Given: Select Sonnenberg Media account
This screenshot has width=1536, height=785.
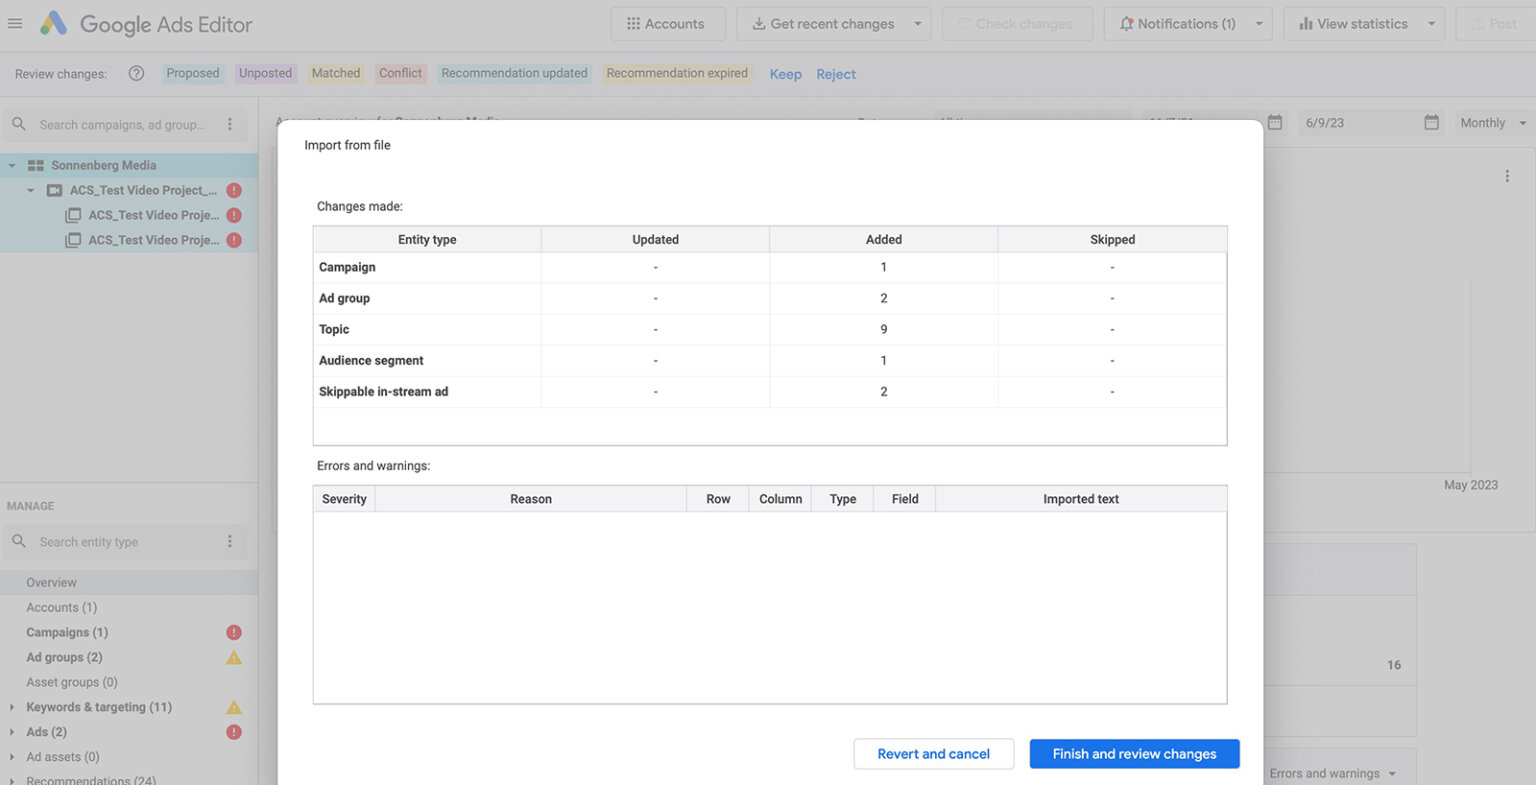Looking at the screenshot, I should click(x=104, y=165).
